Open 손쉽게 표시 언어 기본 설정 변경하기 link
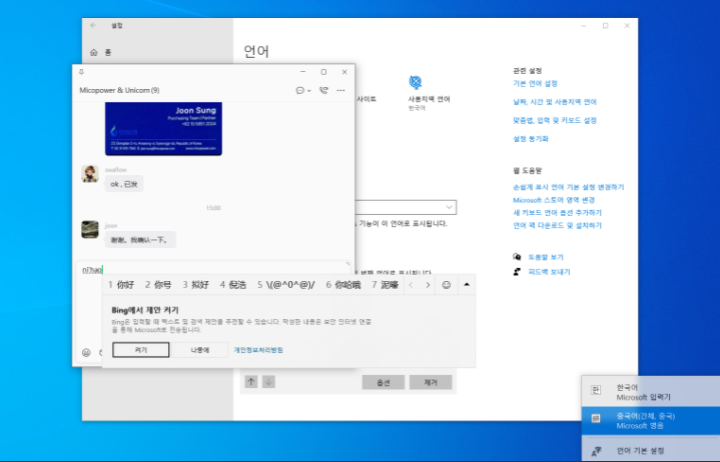The height and width of the screenshot is (462, 720). pos(568,187)
